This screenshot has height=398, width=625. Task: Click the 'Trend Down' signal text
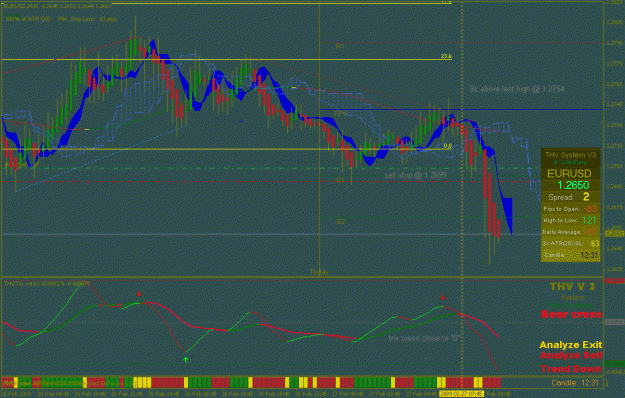[571, 369]
